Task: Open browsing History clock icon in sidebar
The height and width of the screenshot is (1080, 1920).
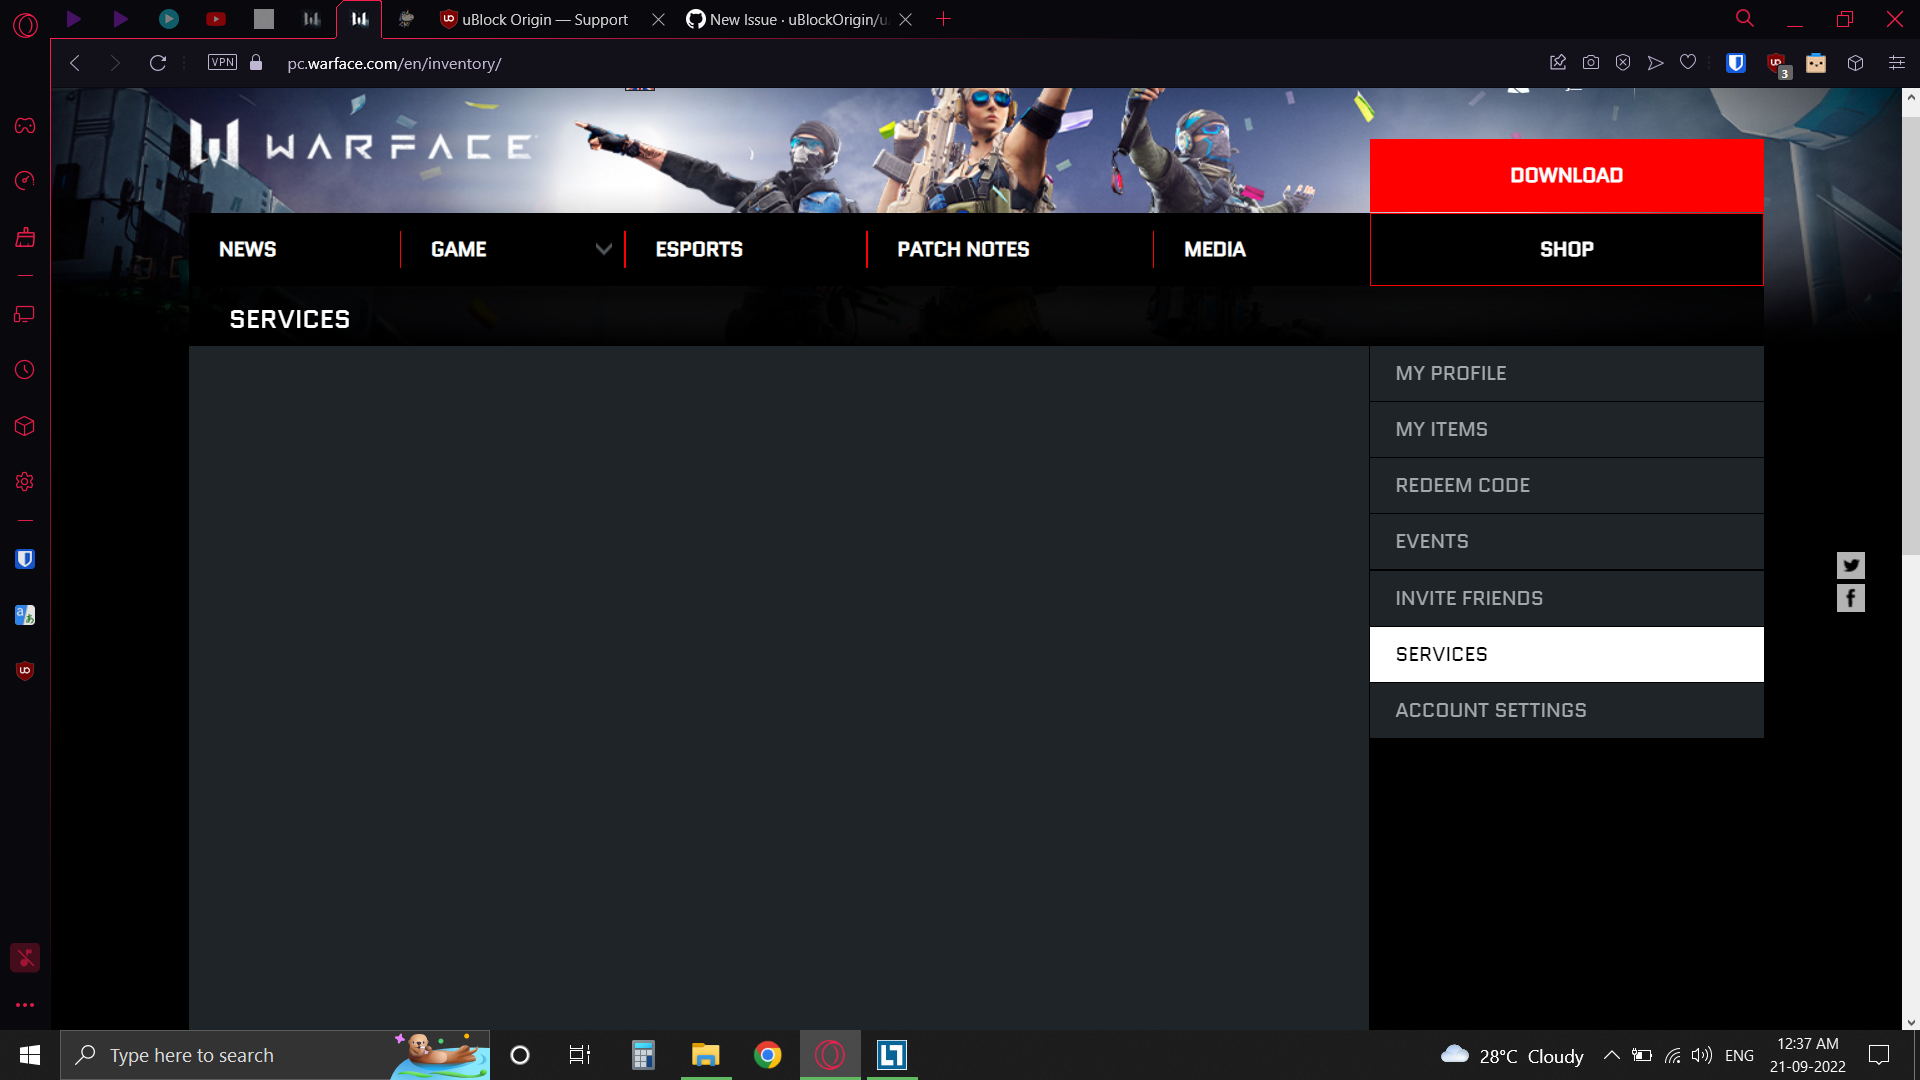Action: click(x=24, y=368)
